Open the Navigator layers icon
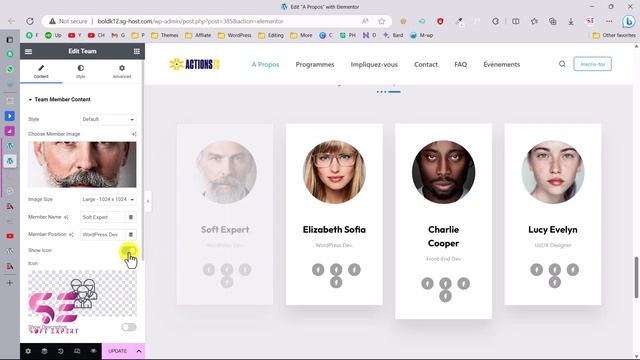The height and width of the screenshot is (360, 640). [44, 351]
